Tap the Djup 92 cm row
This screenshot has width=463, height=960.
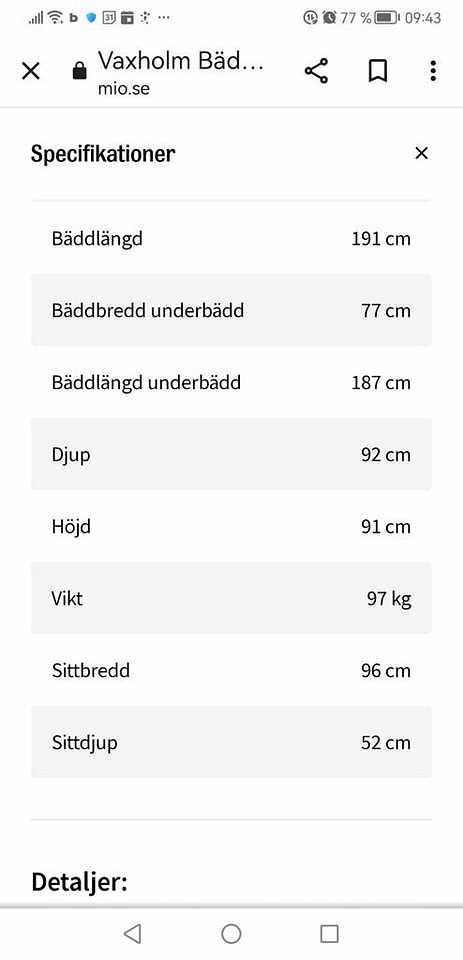(x=232, y=454)
